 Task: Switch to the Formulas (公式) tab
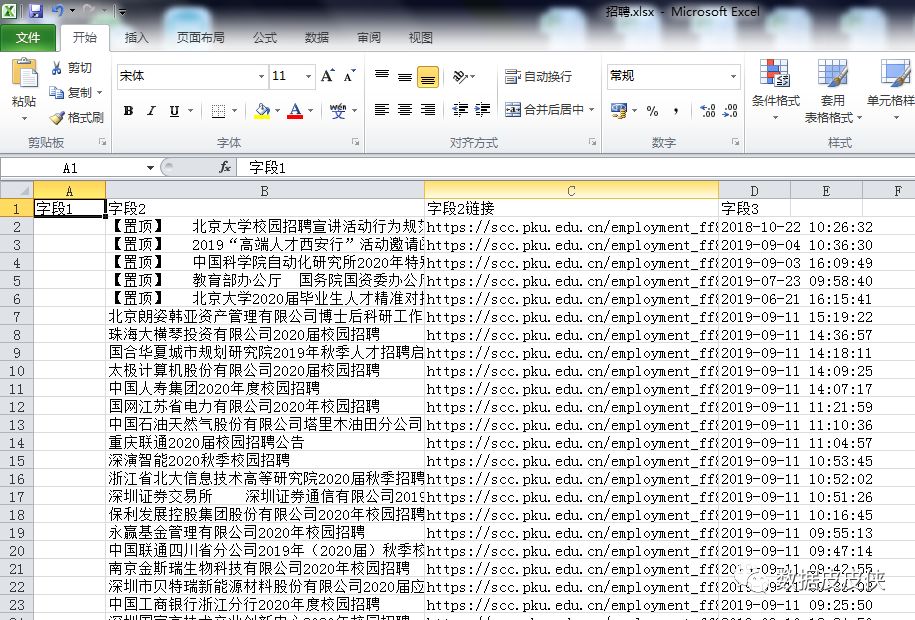tap(264, 38)
